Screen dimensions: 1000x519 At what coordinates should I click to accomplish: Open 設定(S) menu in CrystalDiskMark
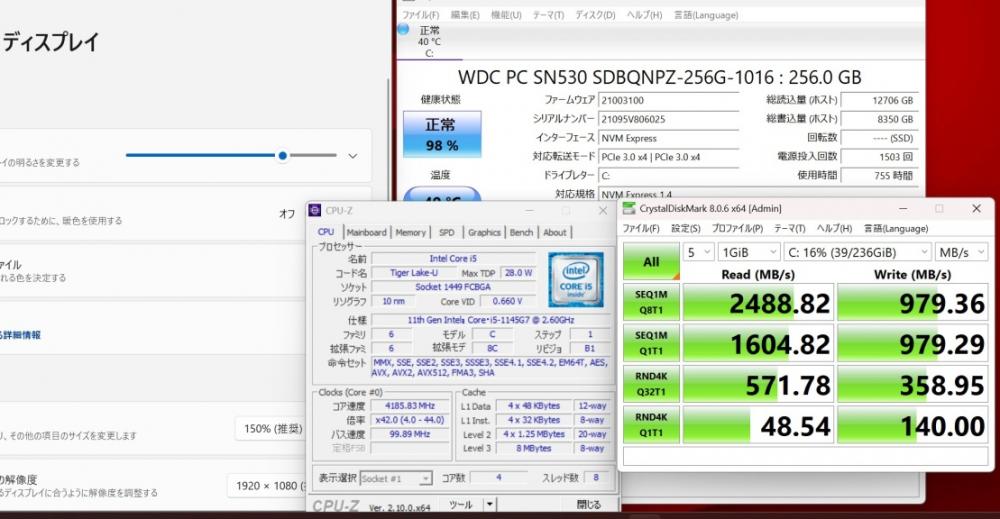(x=686, y=228)
